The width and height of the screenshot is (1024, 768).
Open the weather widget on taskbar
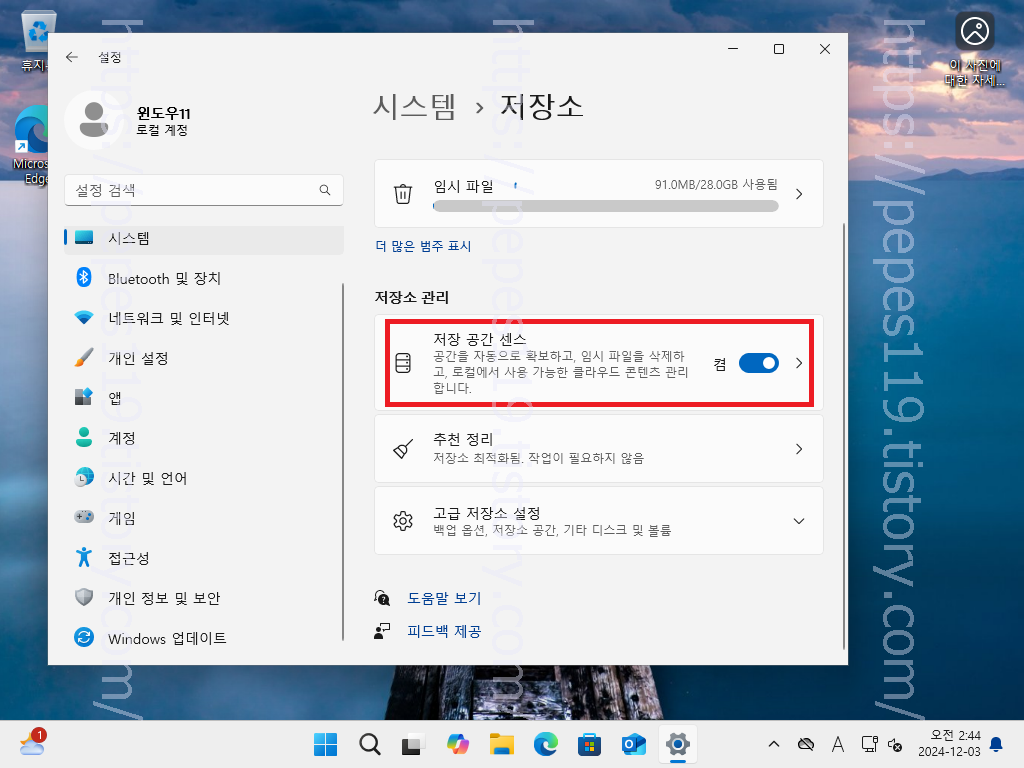tap(33, 743)
